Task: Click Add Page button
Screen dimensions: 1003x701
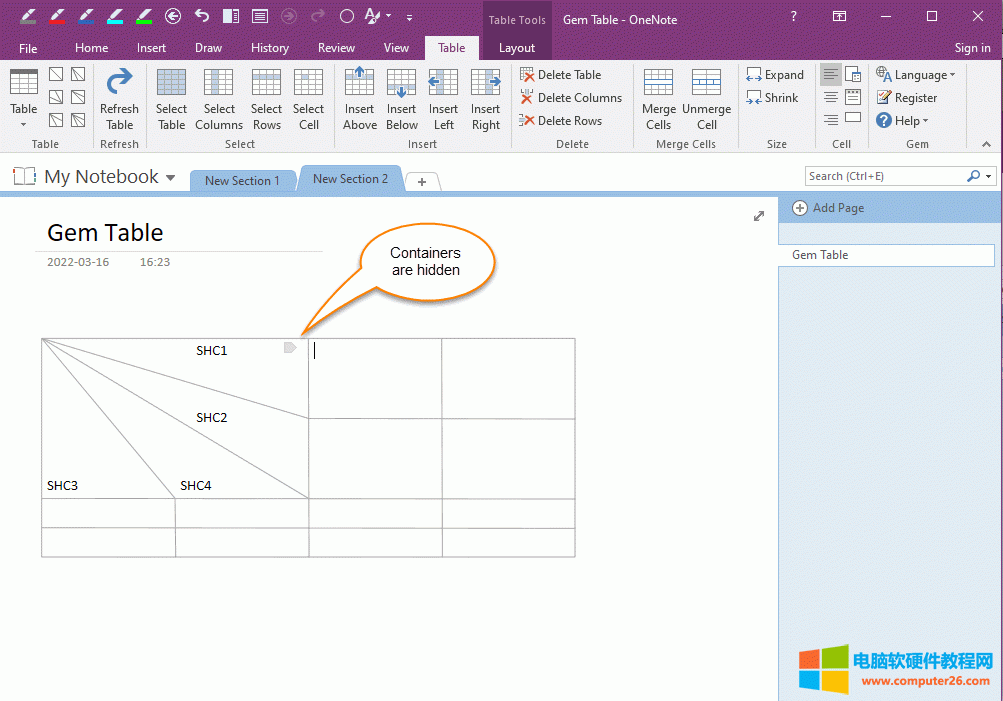Action: click(828, 208)
